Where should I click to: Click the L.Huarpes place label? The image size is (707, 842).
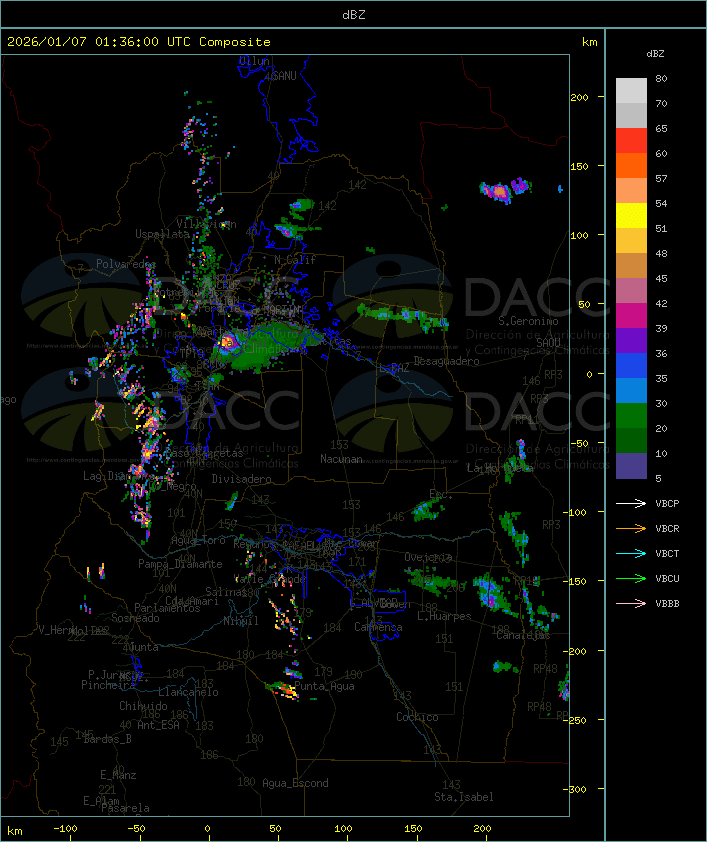[x=444, y=616]
